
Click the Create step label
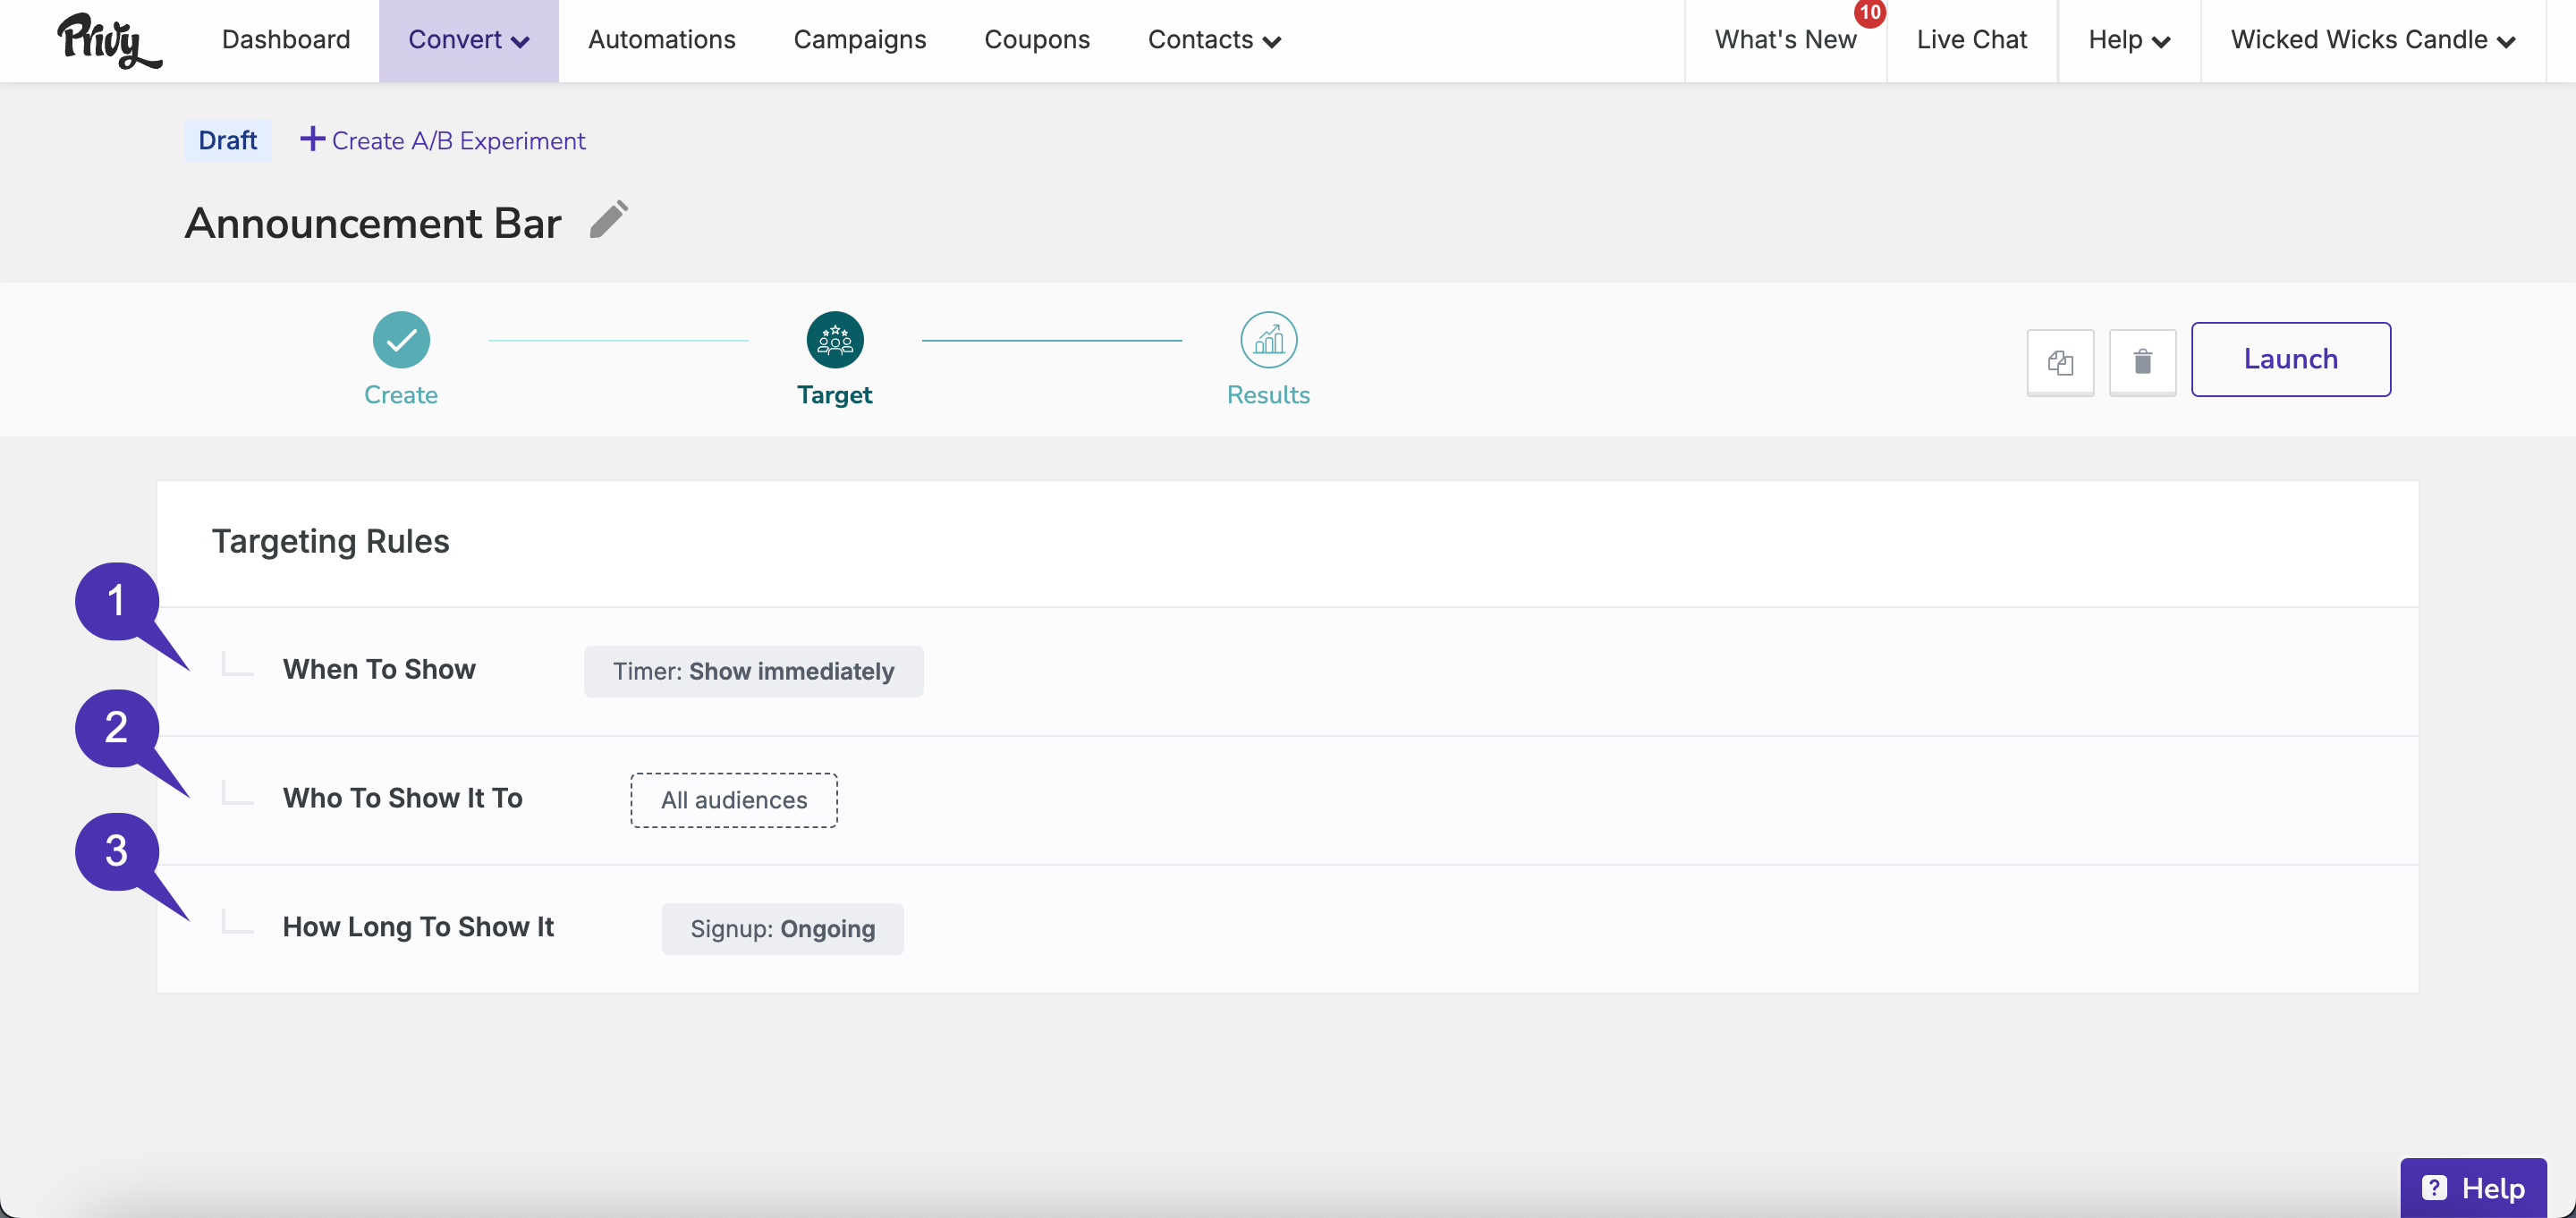click(x=401, y=395)
